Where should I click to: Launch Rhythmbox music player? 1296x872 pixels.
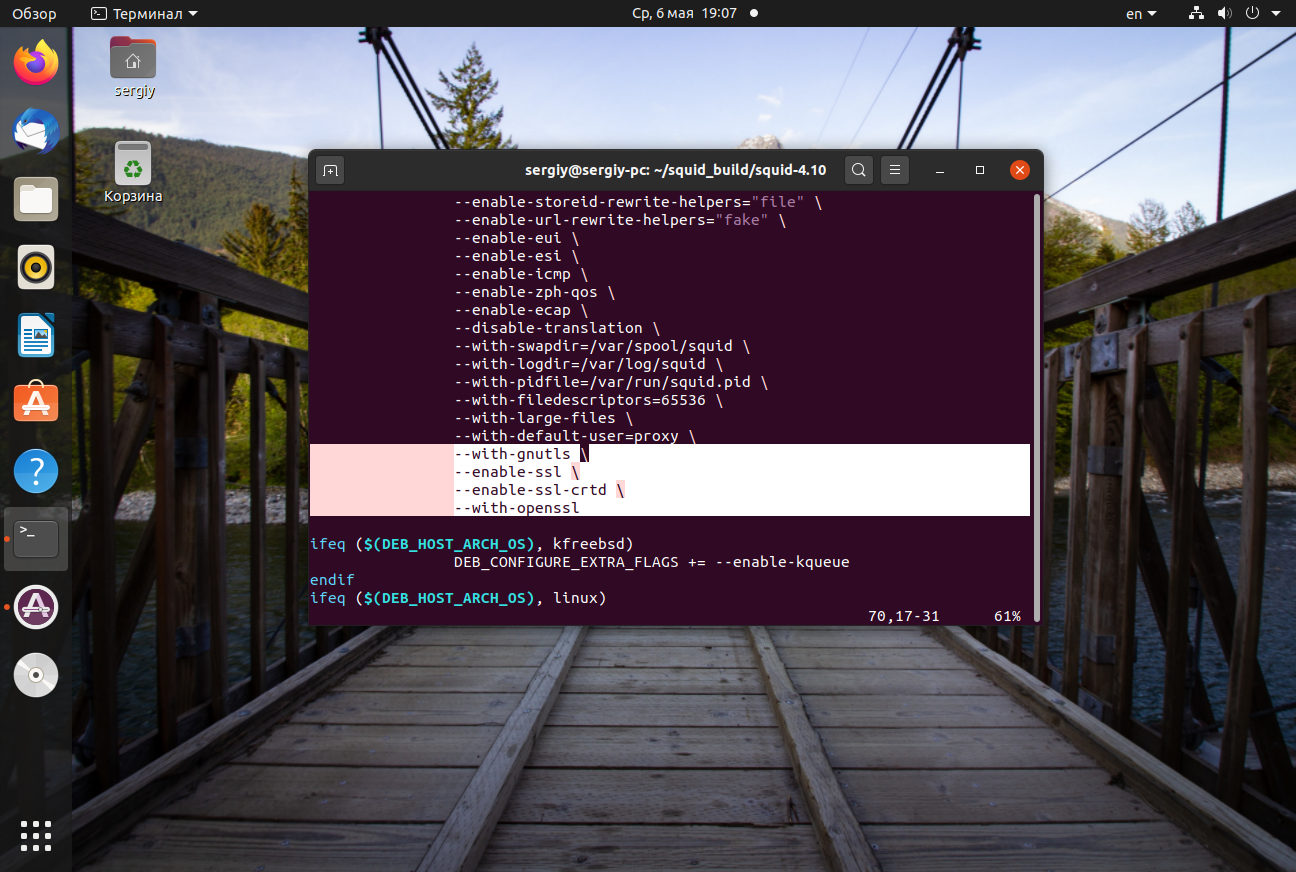[36, 267]
